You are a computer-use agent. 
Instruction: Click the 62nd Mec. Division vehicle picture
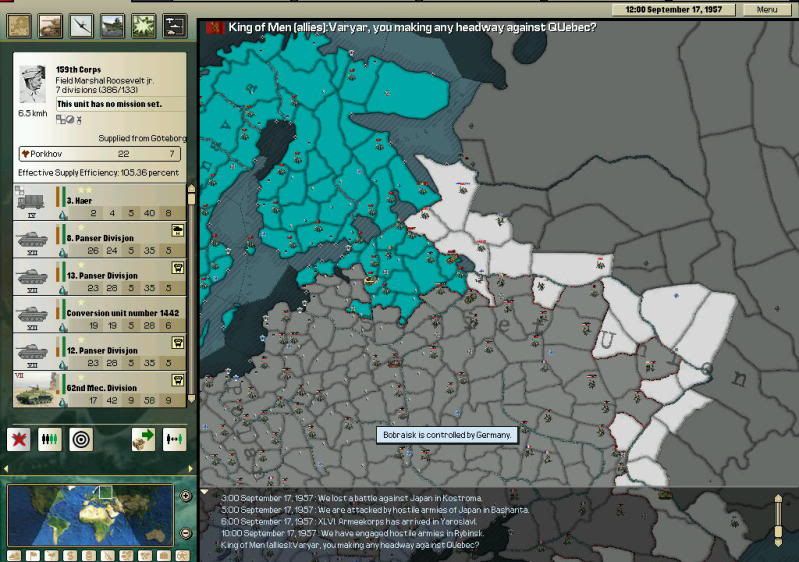(x=33, y=390)
